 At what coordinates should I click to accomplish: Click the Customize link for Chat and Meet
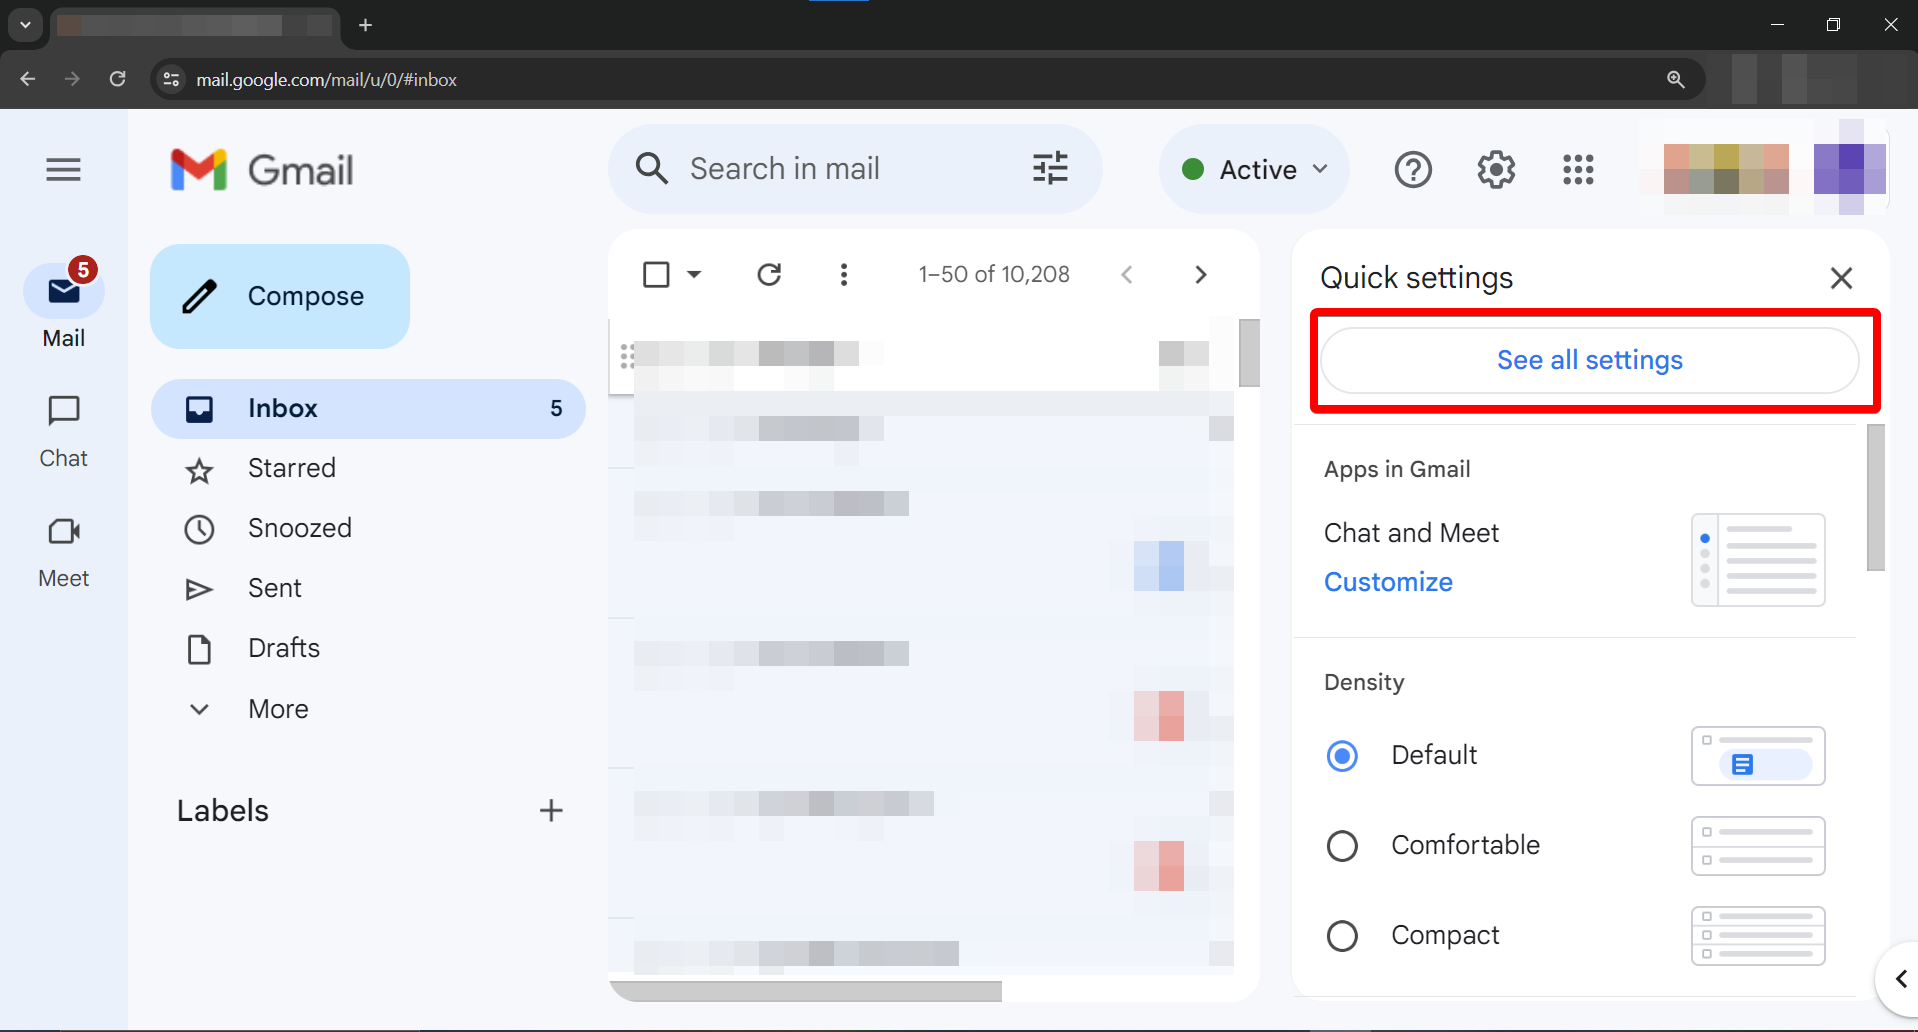[1388, 582]
